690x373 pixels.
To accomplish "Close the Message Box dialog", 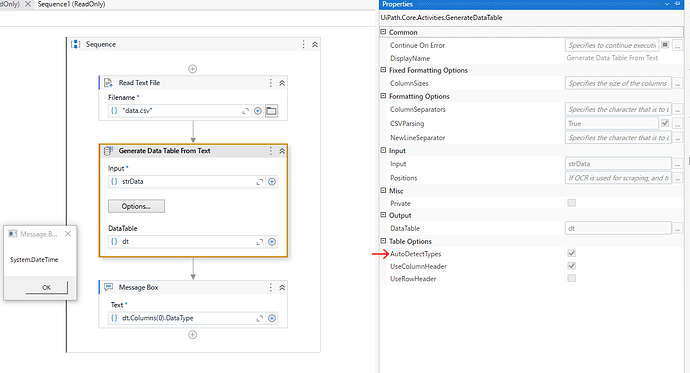I will [x=68, y=234].
